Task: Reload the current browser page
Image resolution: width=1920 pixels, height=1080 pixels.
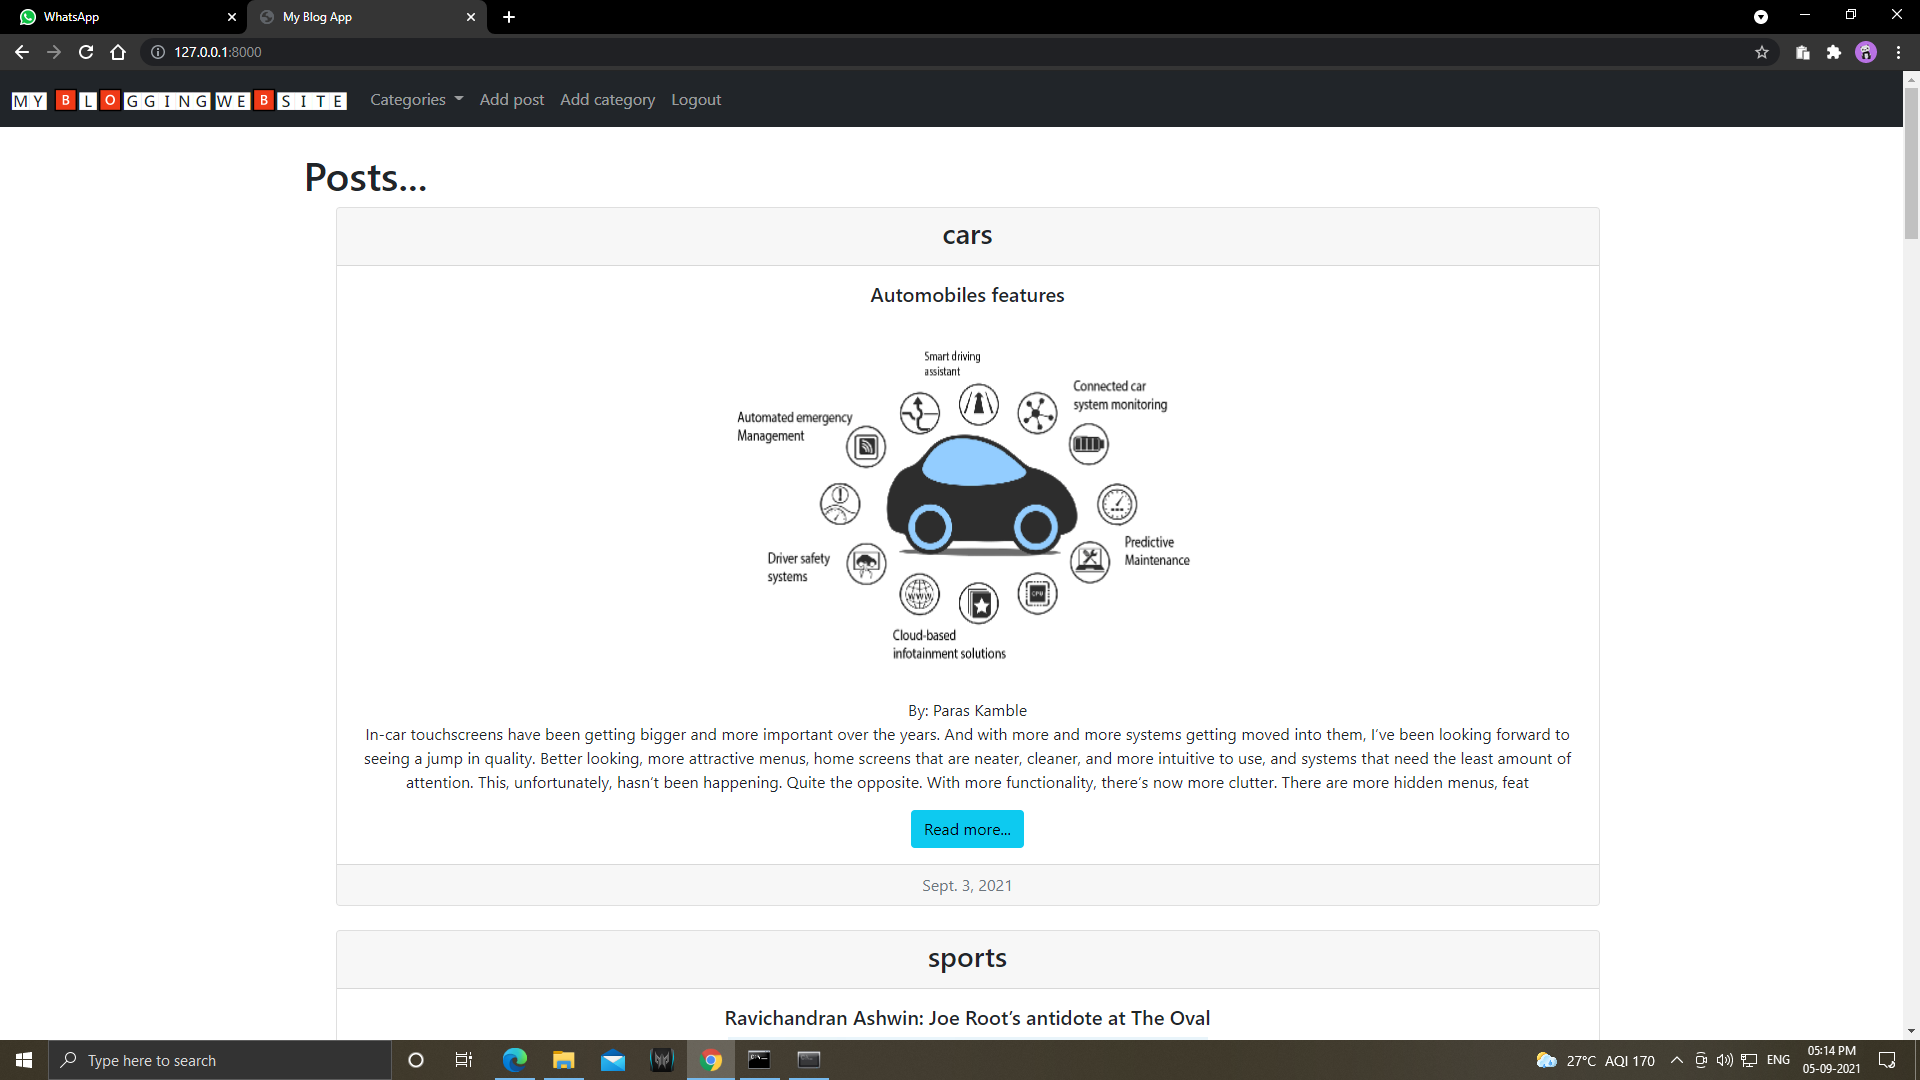Action: 86,52
